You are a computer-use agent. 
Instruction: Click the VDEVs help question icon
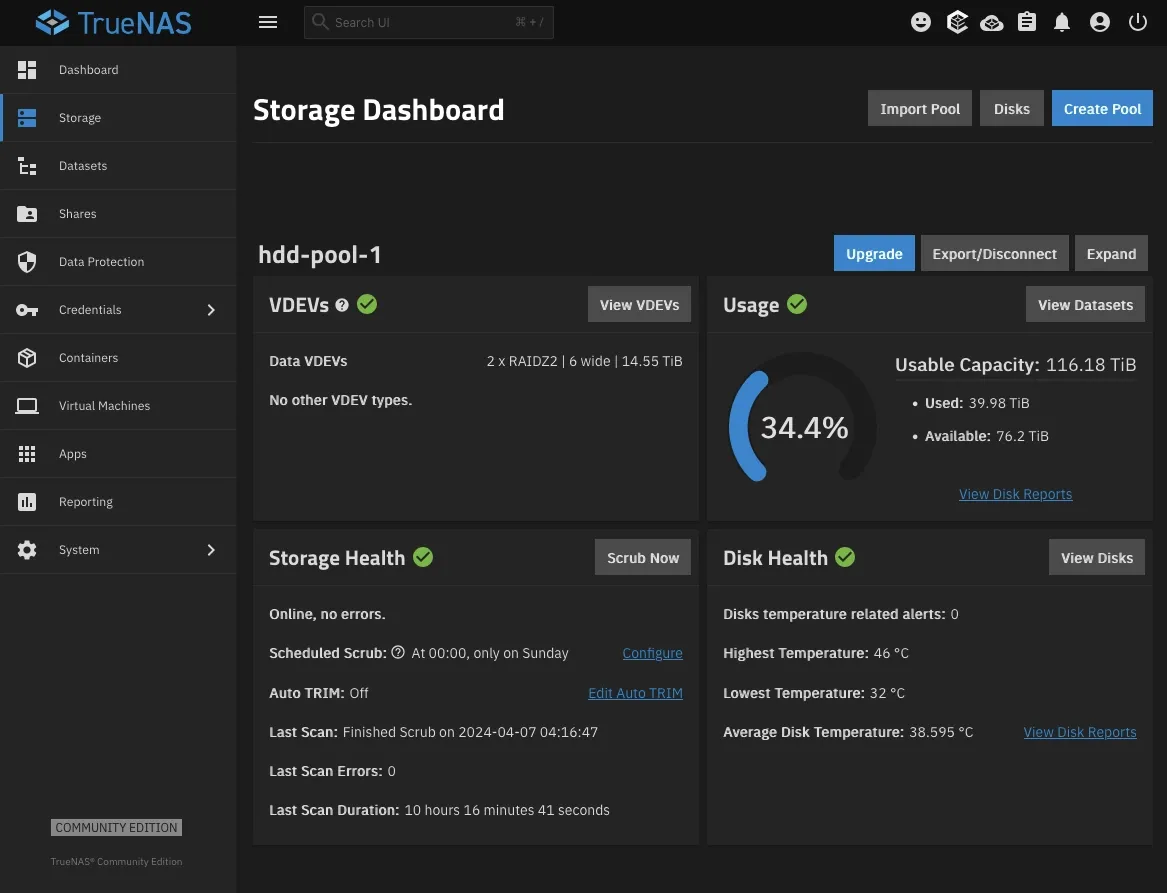(x=342, y=304)
